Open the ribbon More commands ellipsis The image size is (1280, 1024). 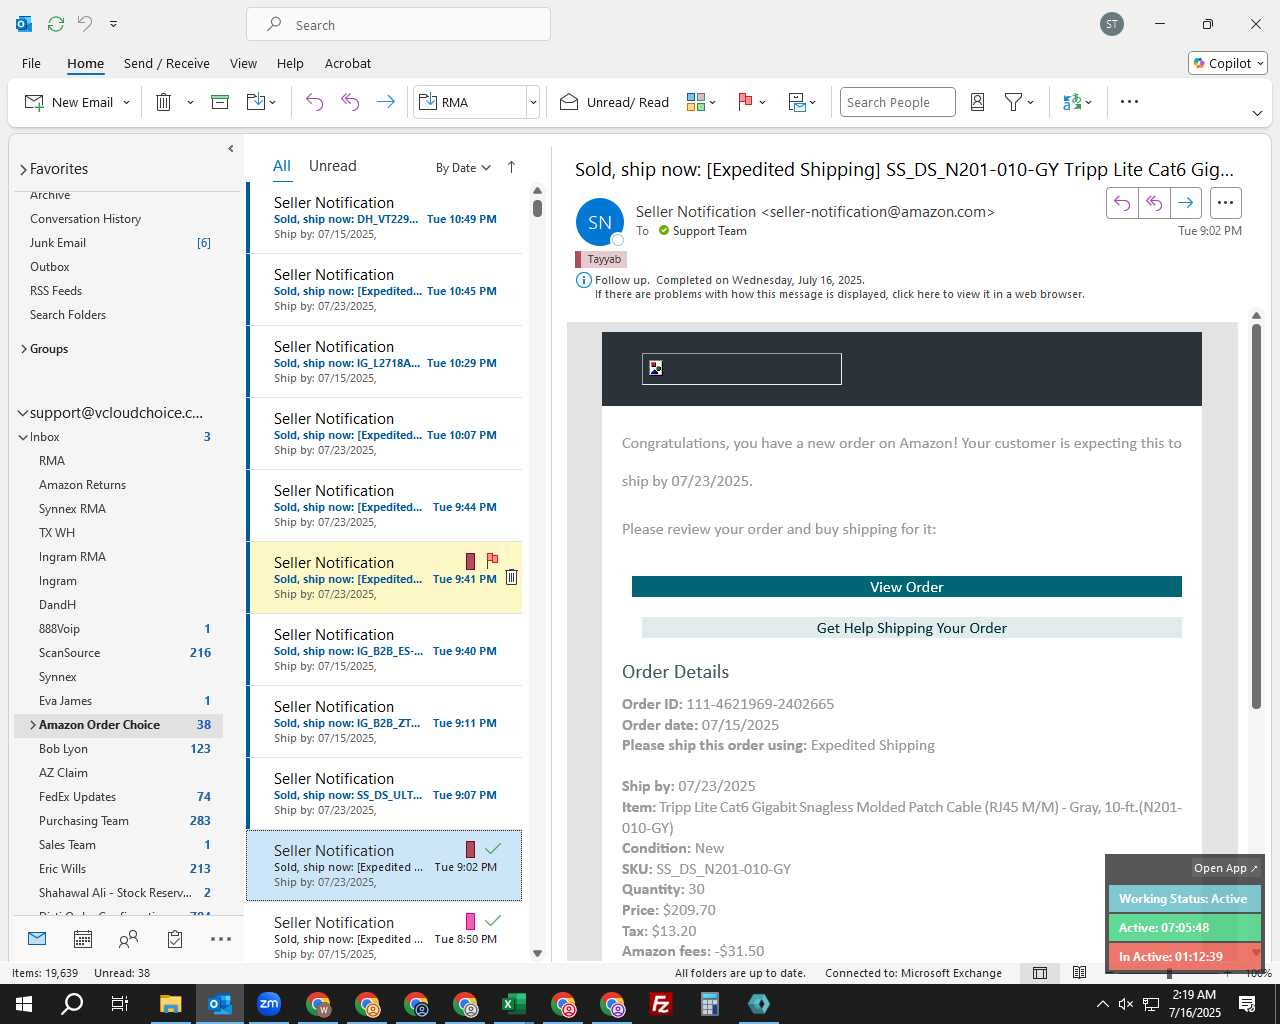pos(1129,102)
